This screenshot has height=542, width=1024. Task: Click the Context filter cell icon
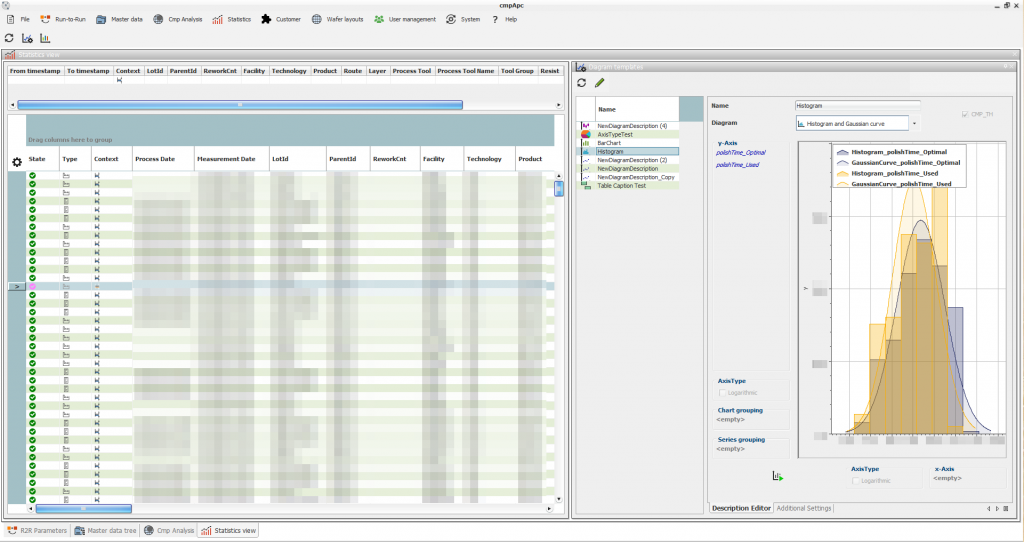[x=120, y=80]
